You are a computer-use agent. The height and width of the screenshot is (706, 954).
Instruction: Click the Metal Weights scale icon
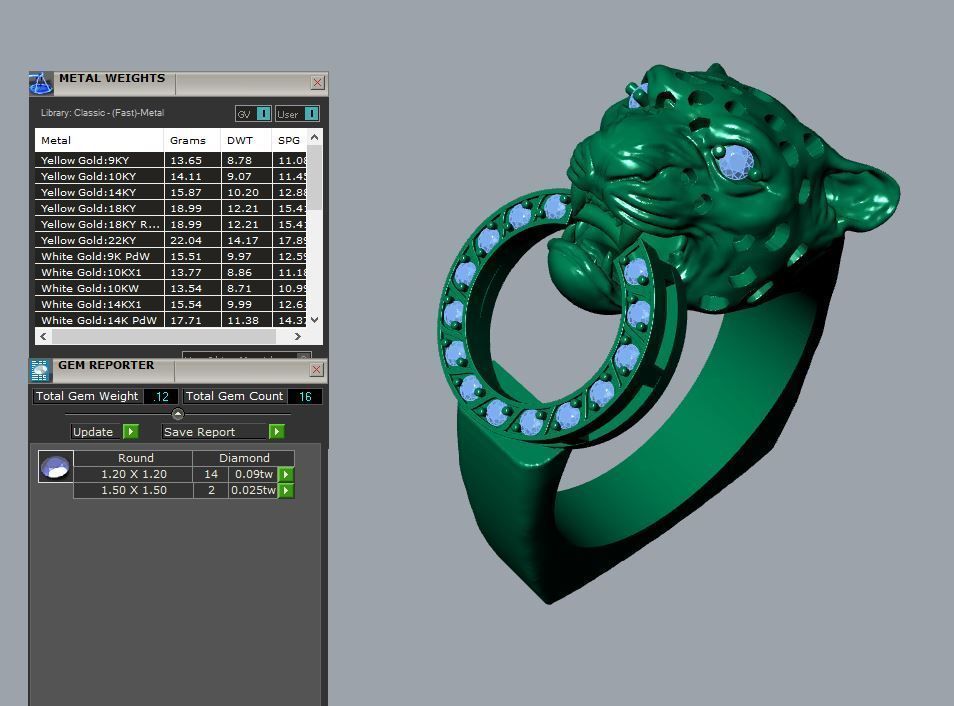(41, 83)
